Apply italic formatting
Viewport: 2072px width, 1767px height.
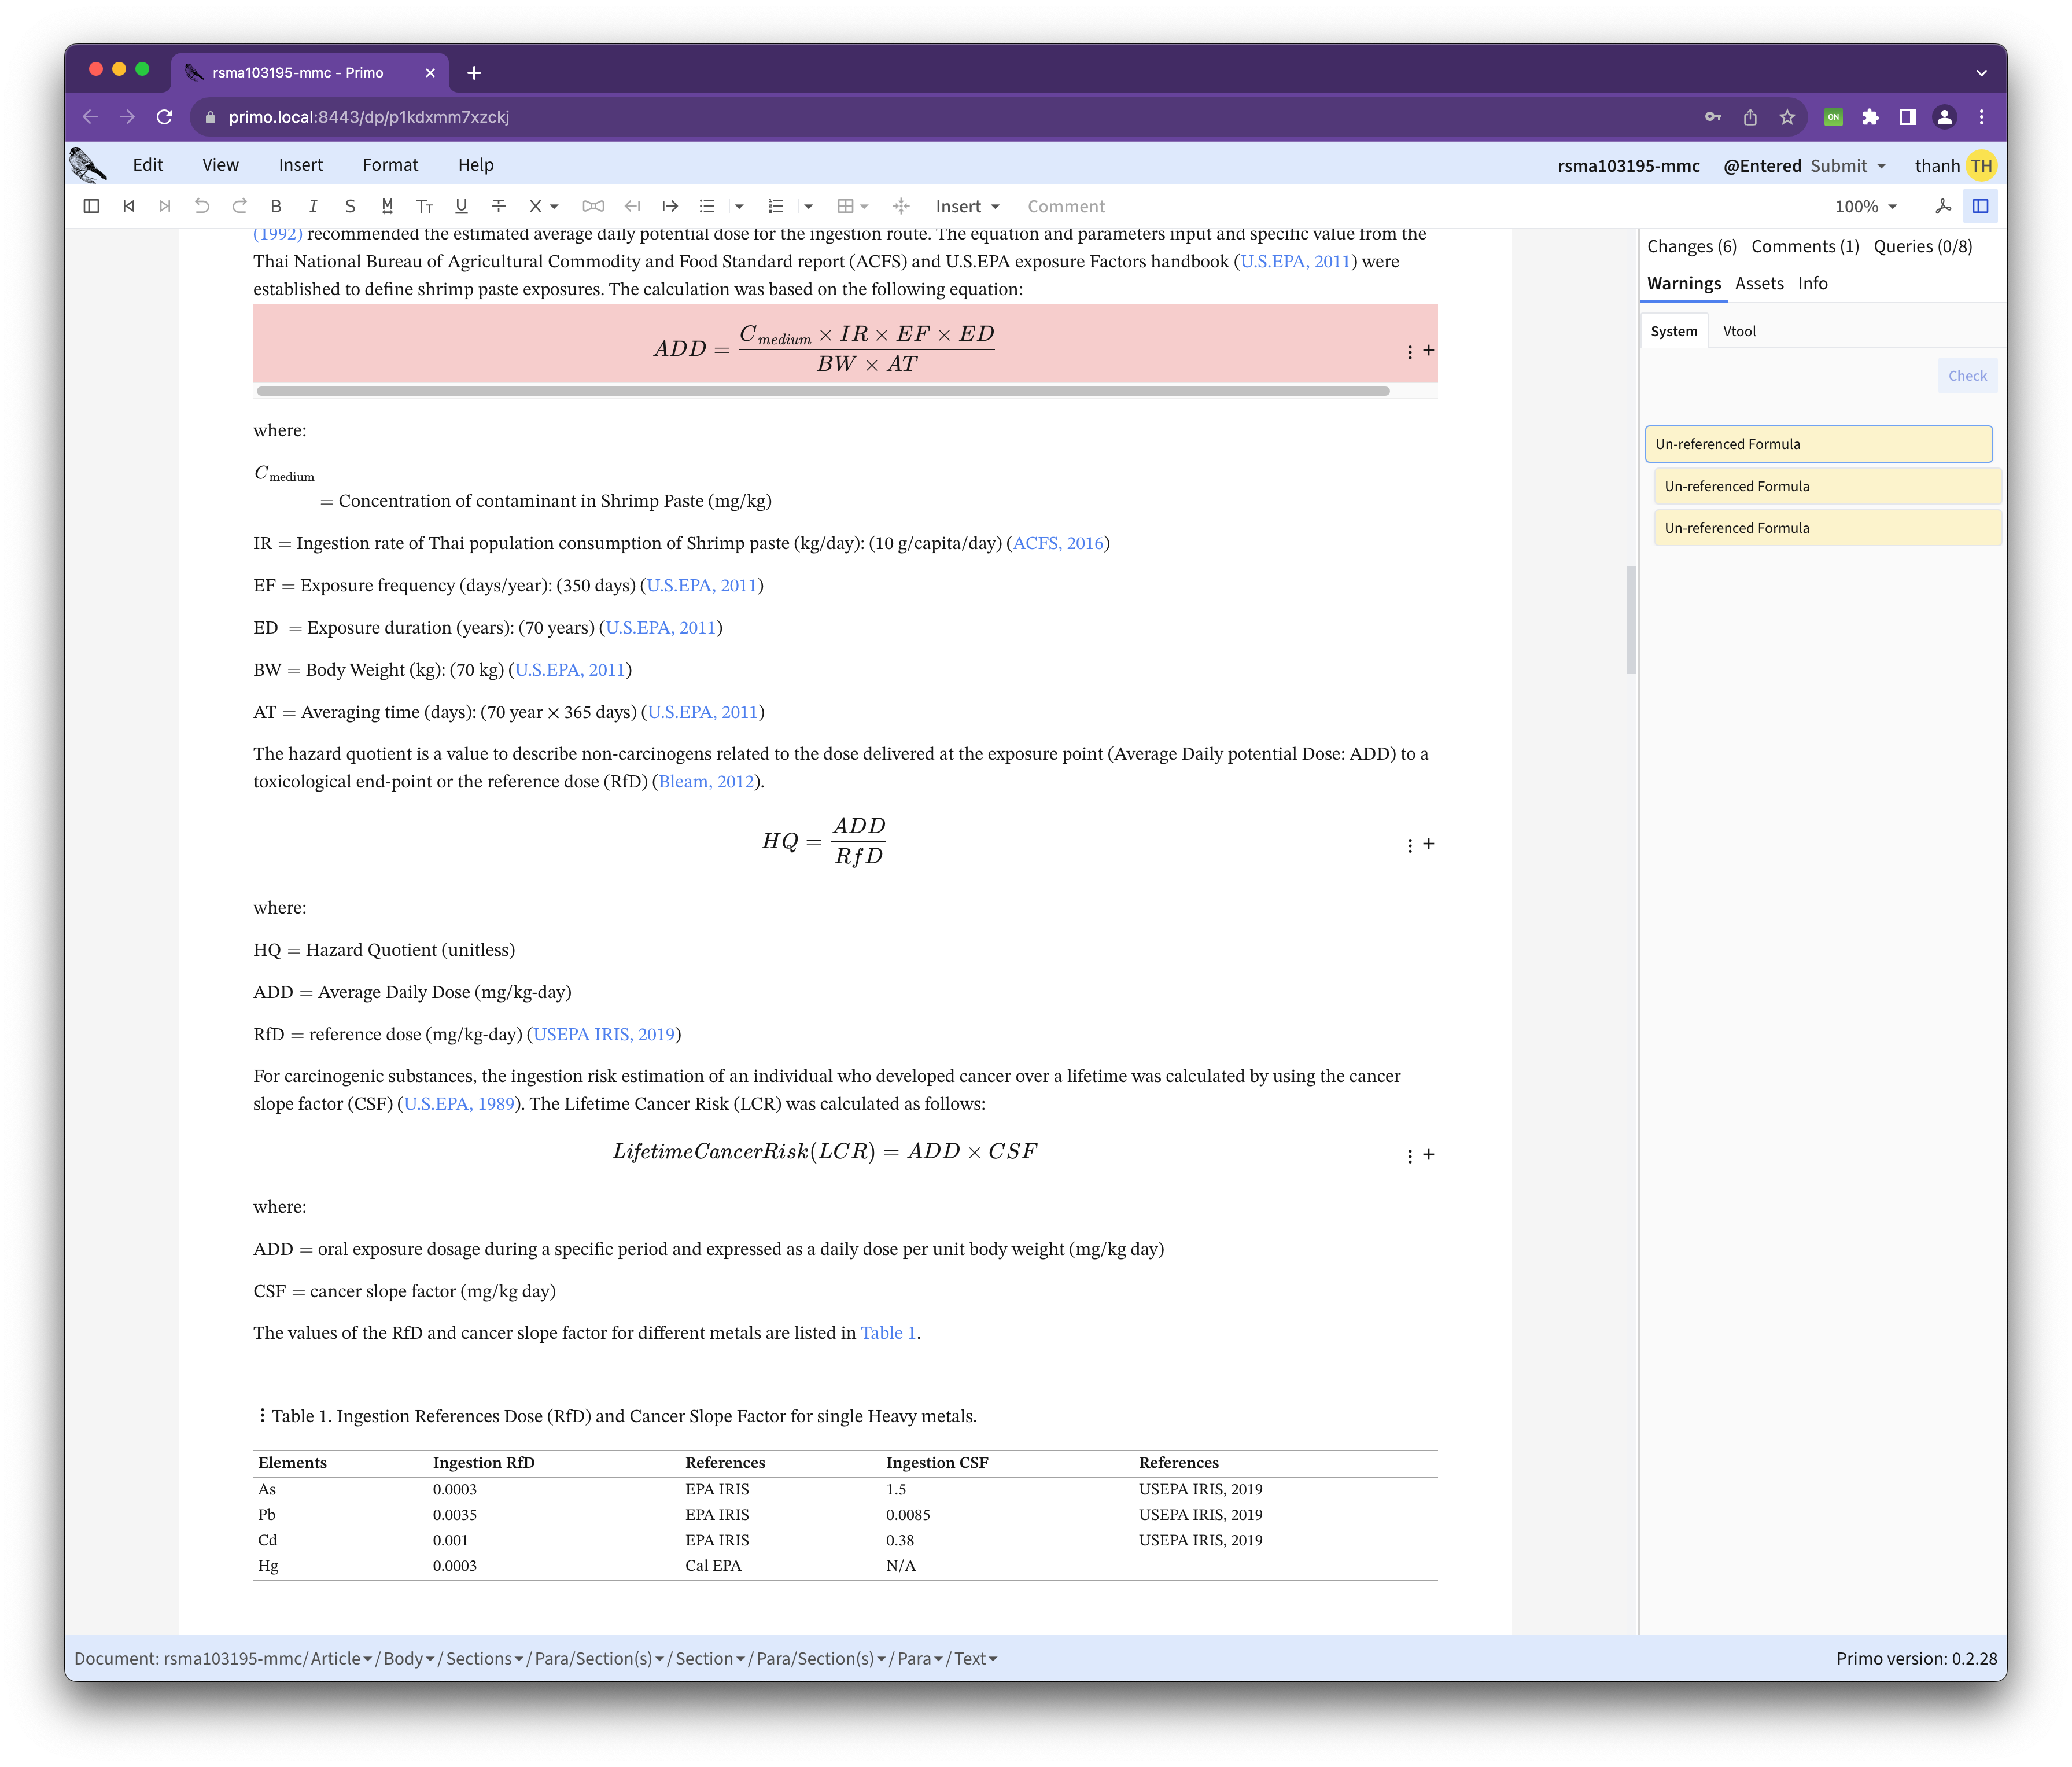pyautogui.click(x=313, y=206)
